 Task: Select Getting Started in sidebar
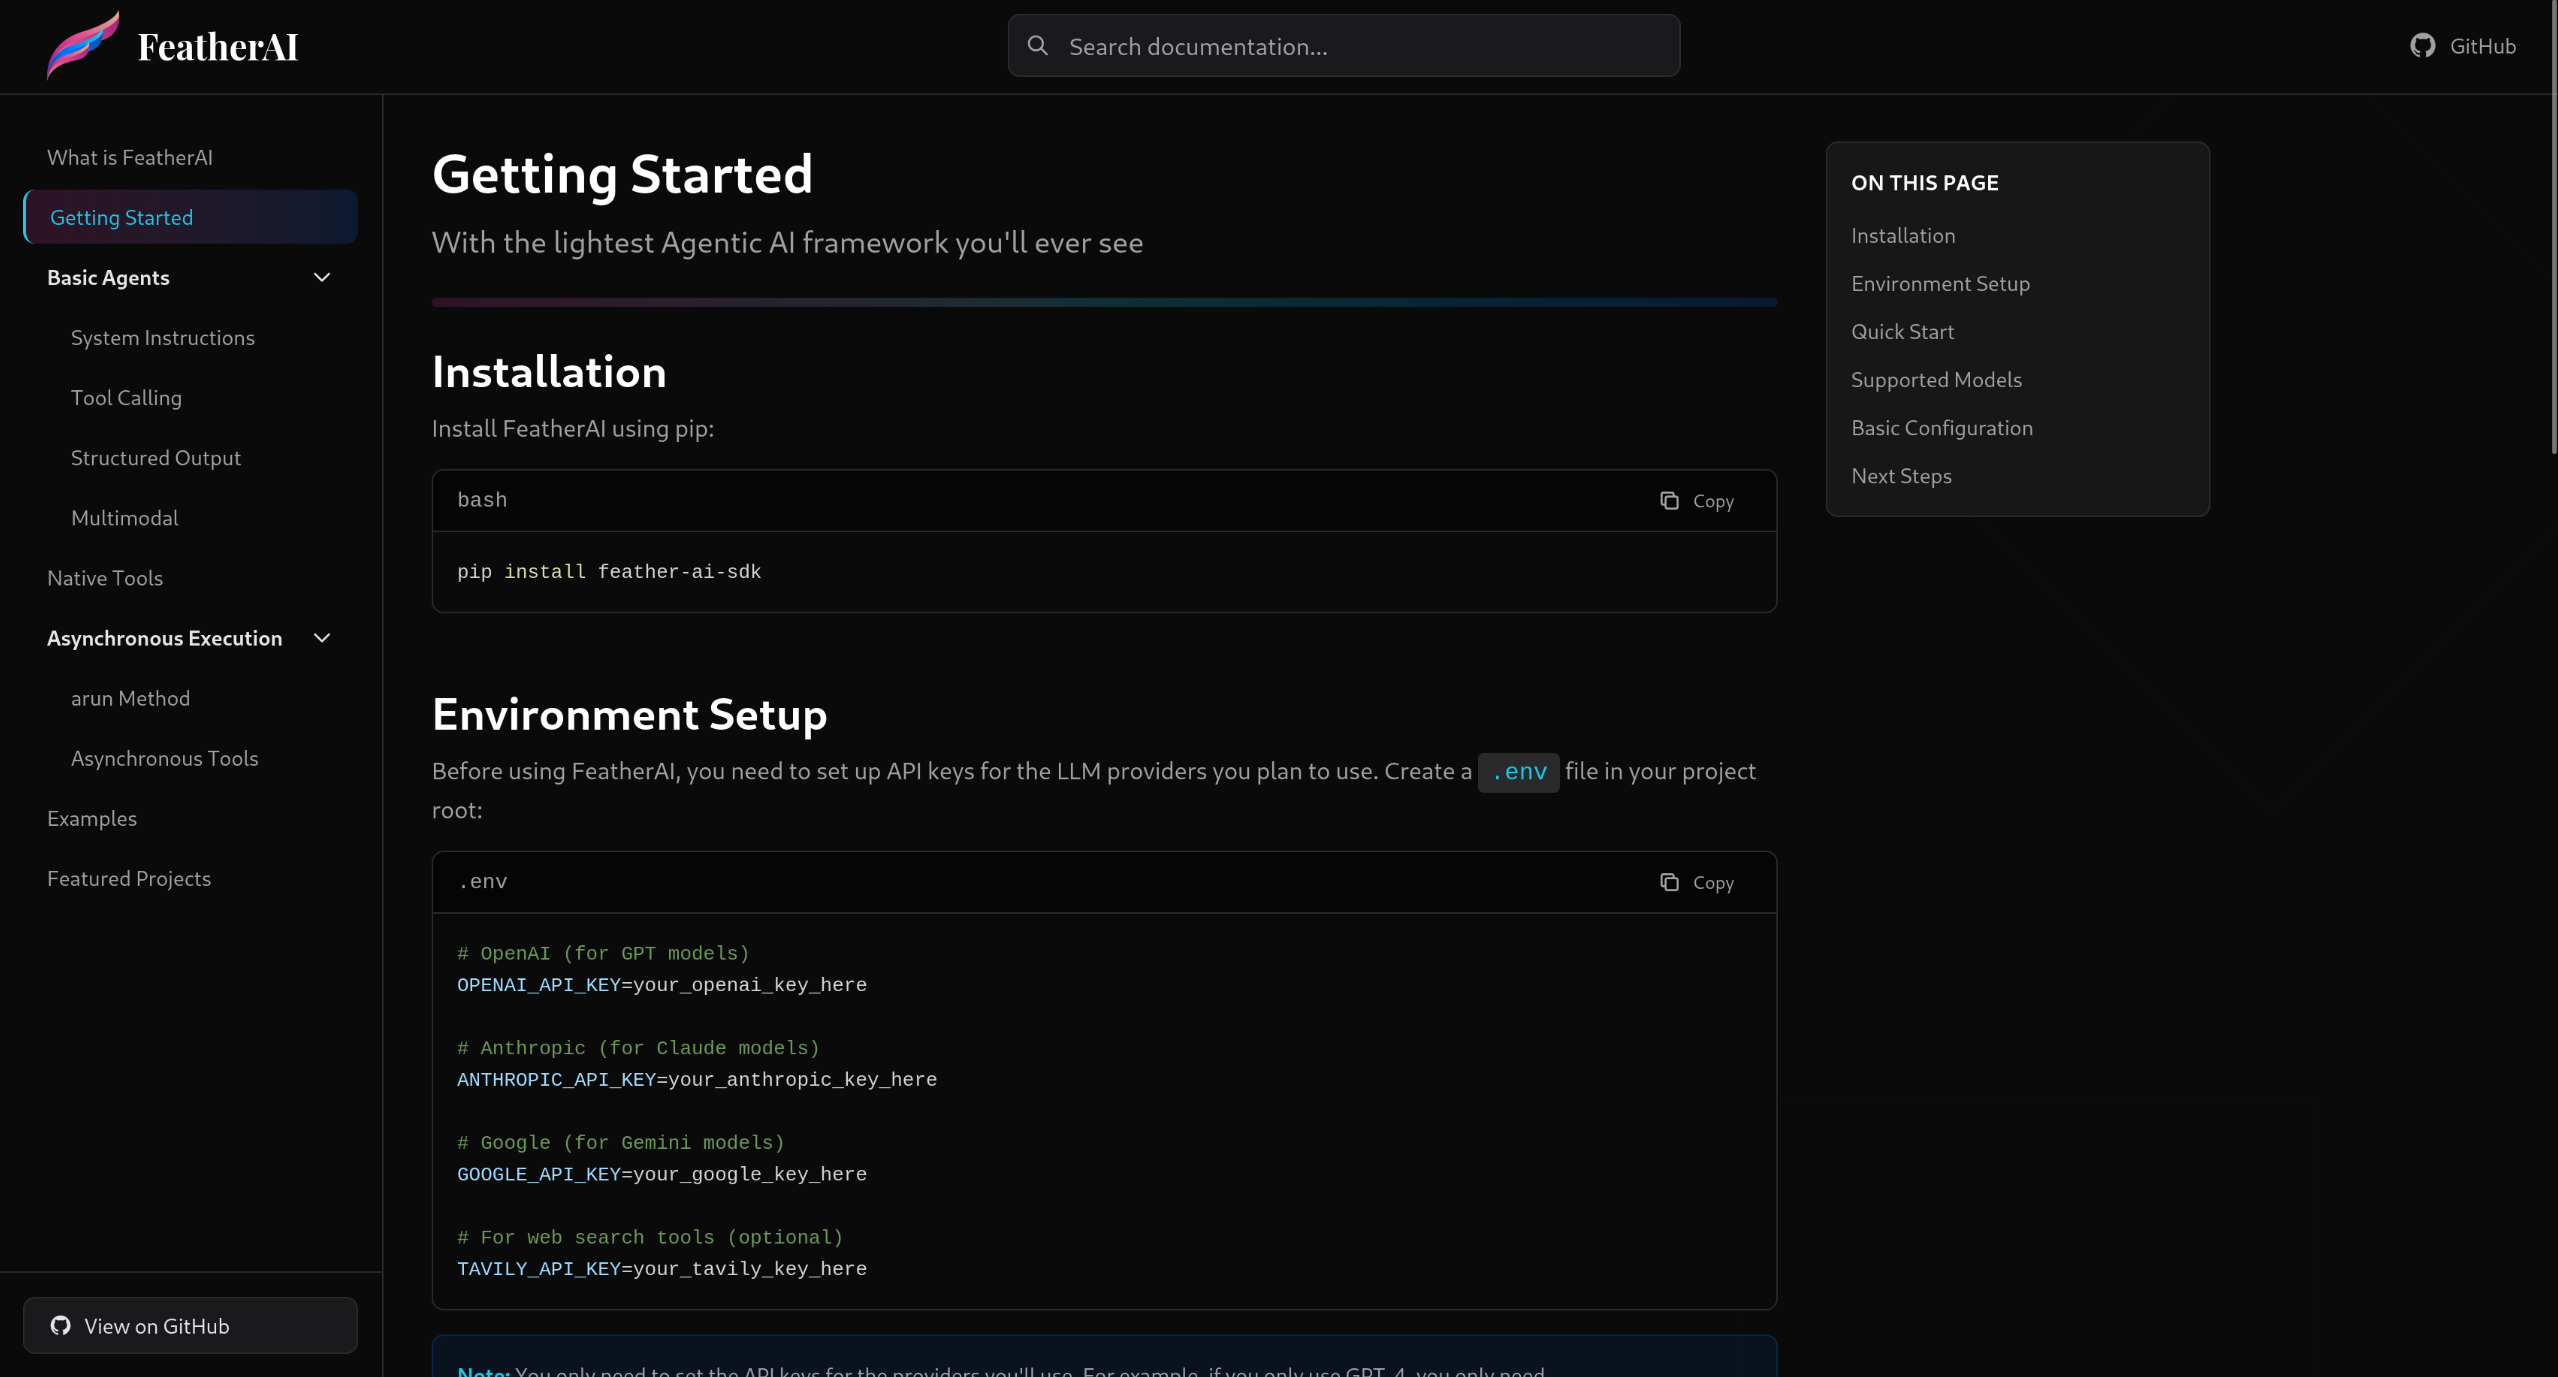pyautogui.click(x=121, y=218)
